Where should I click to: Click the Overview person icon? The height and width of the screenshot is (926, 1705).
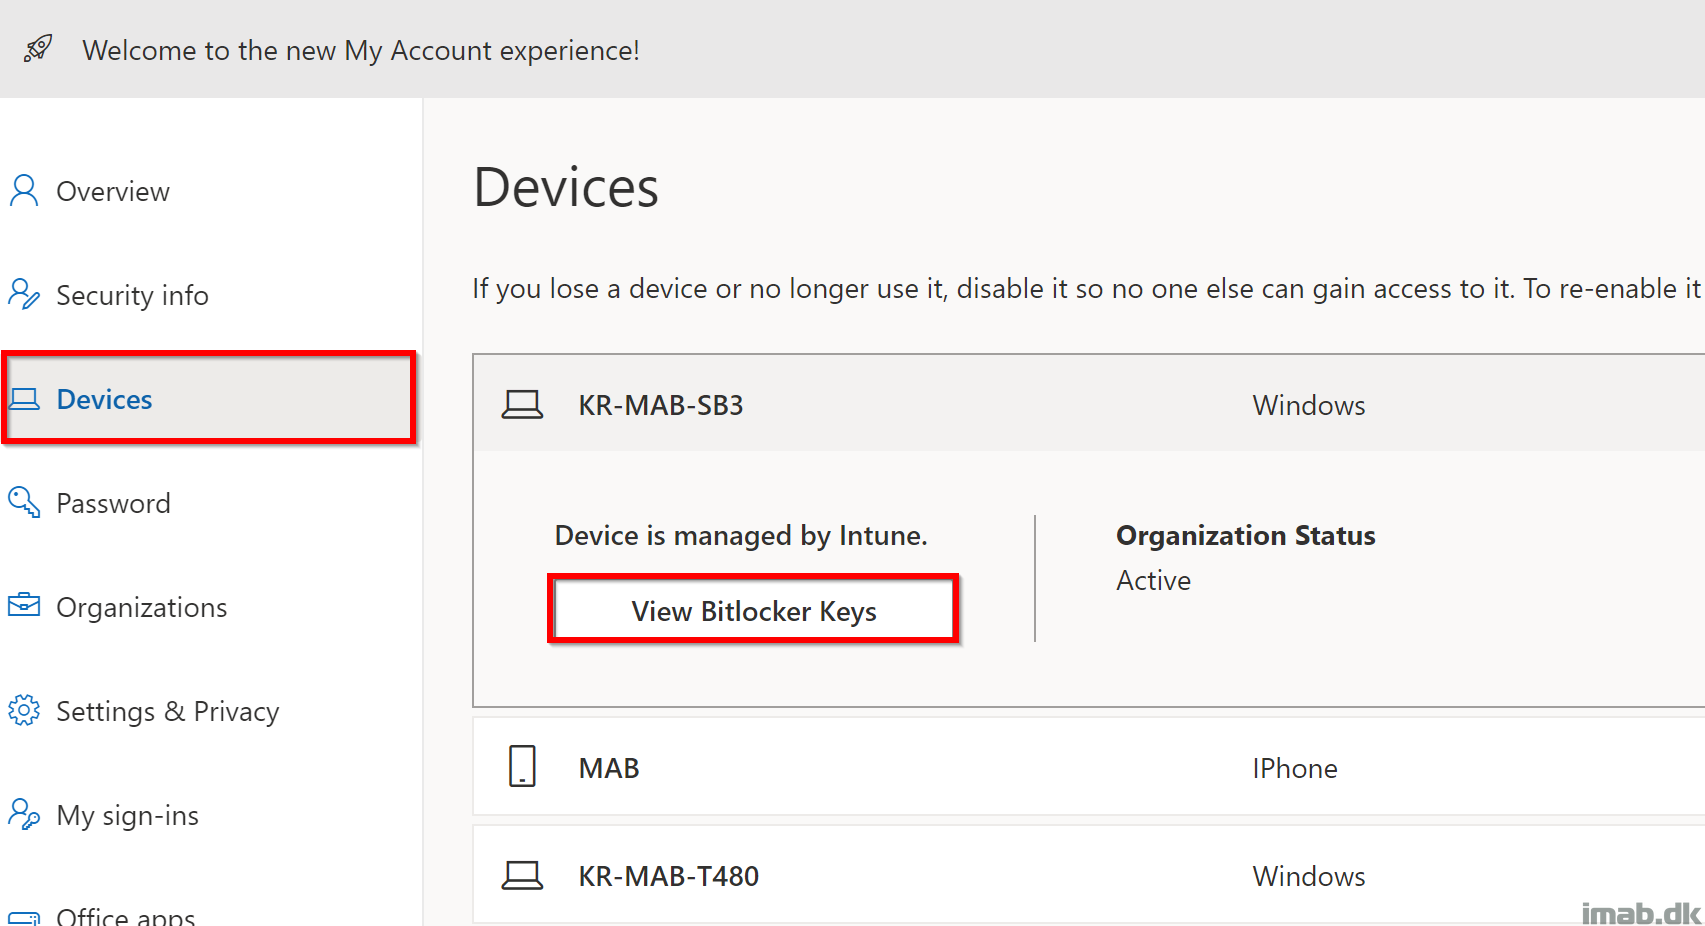[24, 190]
